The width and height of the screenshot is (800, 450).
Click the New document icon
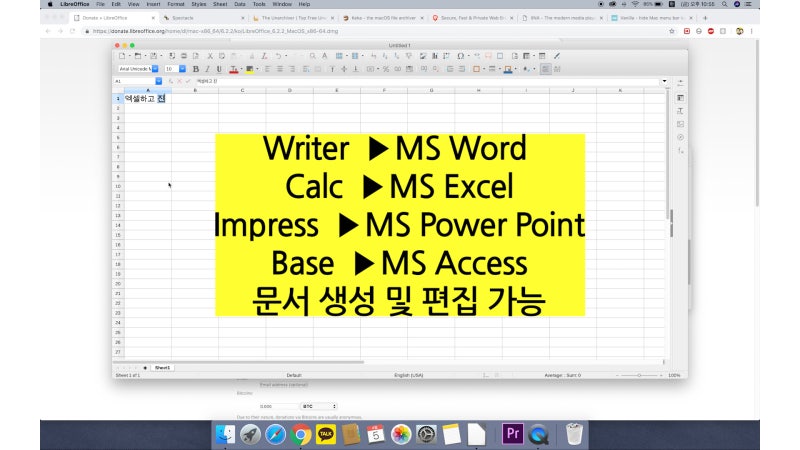click(122, 56)
